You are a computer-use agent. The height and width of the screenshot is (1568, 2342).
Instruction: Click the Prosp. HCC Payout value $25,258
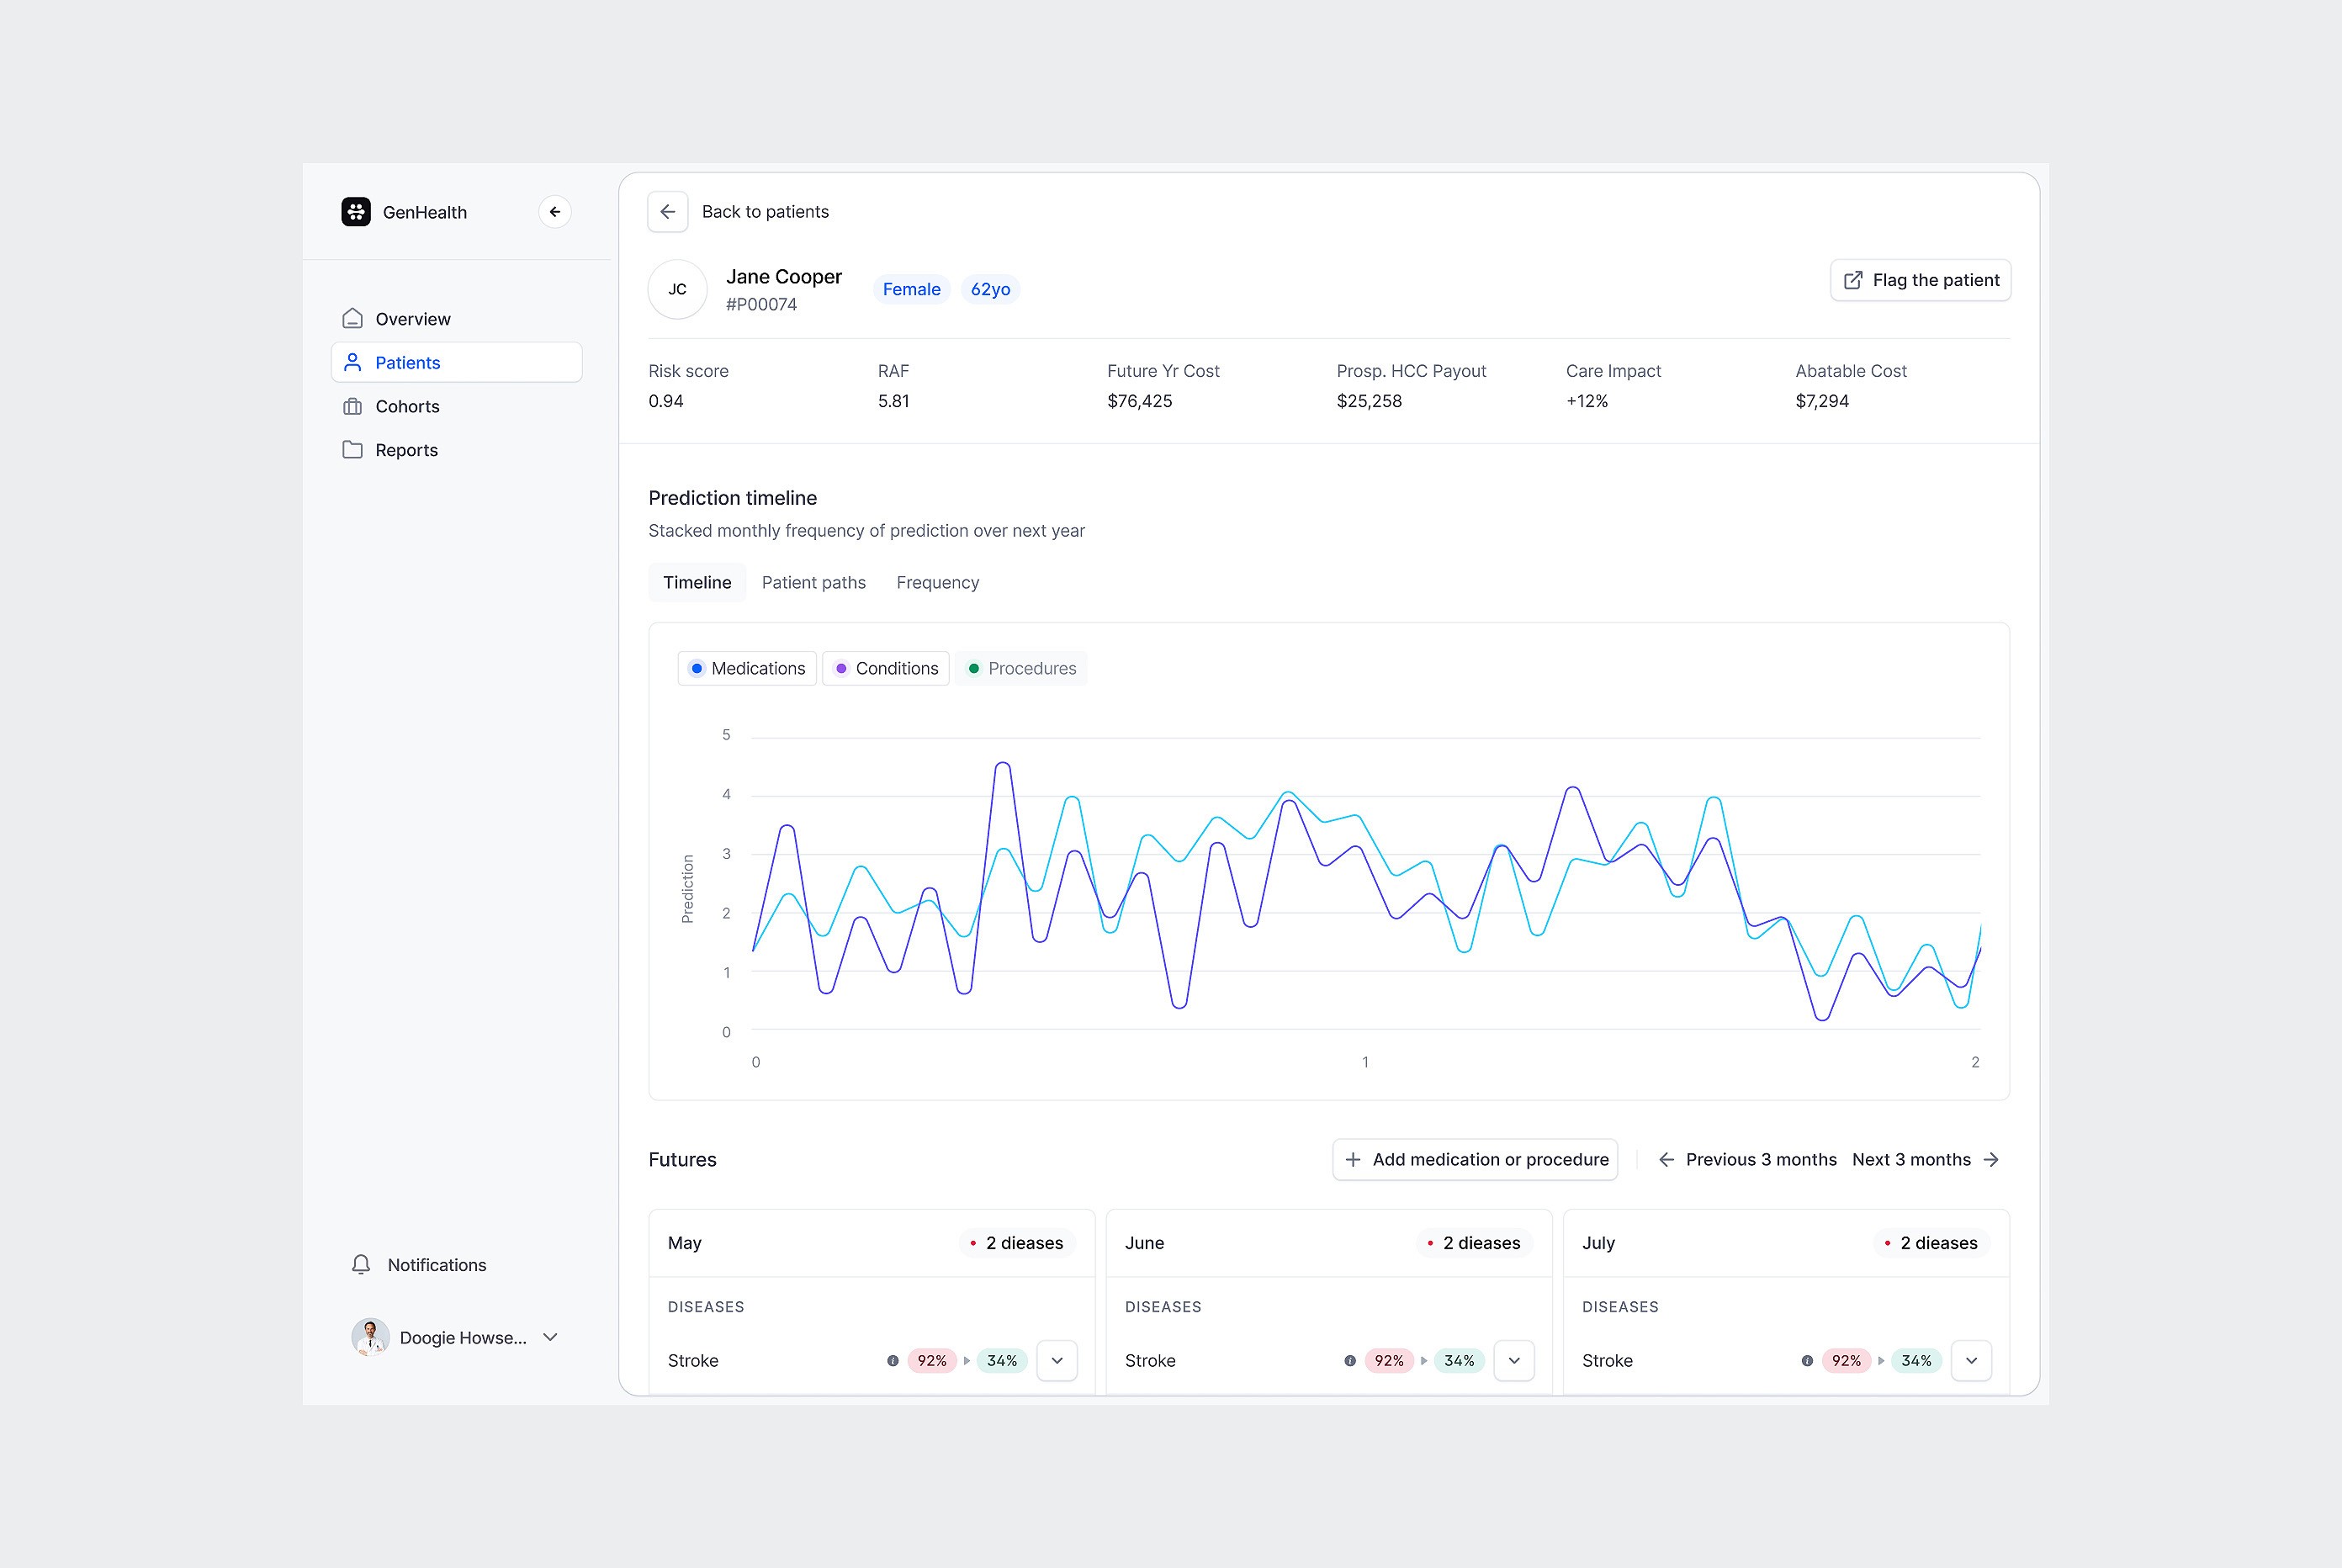click(x=1369, y=401)
